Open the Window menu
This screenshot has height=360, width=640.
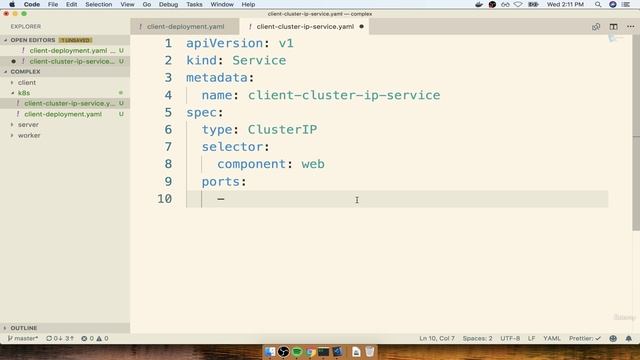click(x=222, y=4)
